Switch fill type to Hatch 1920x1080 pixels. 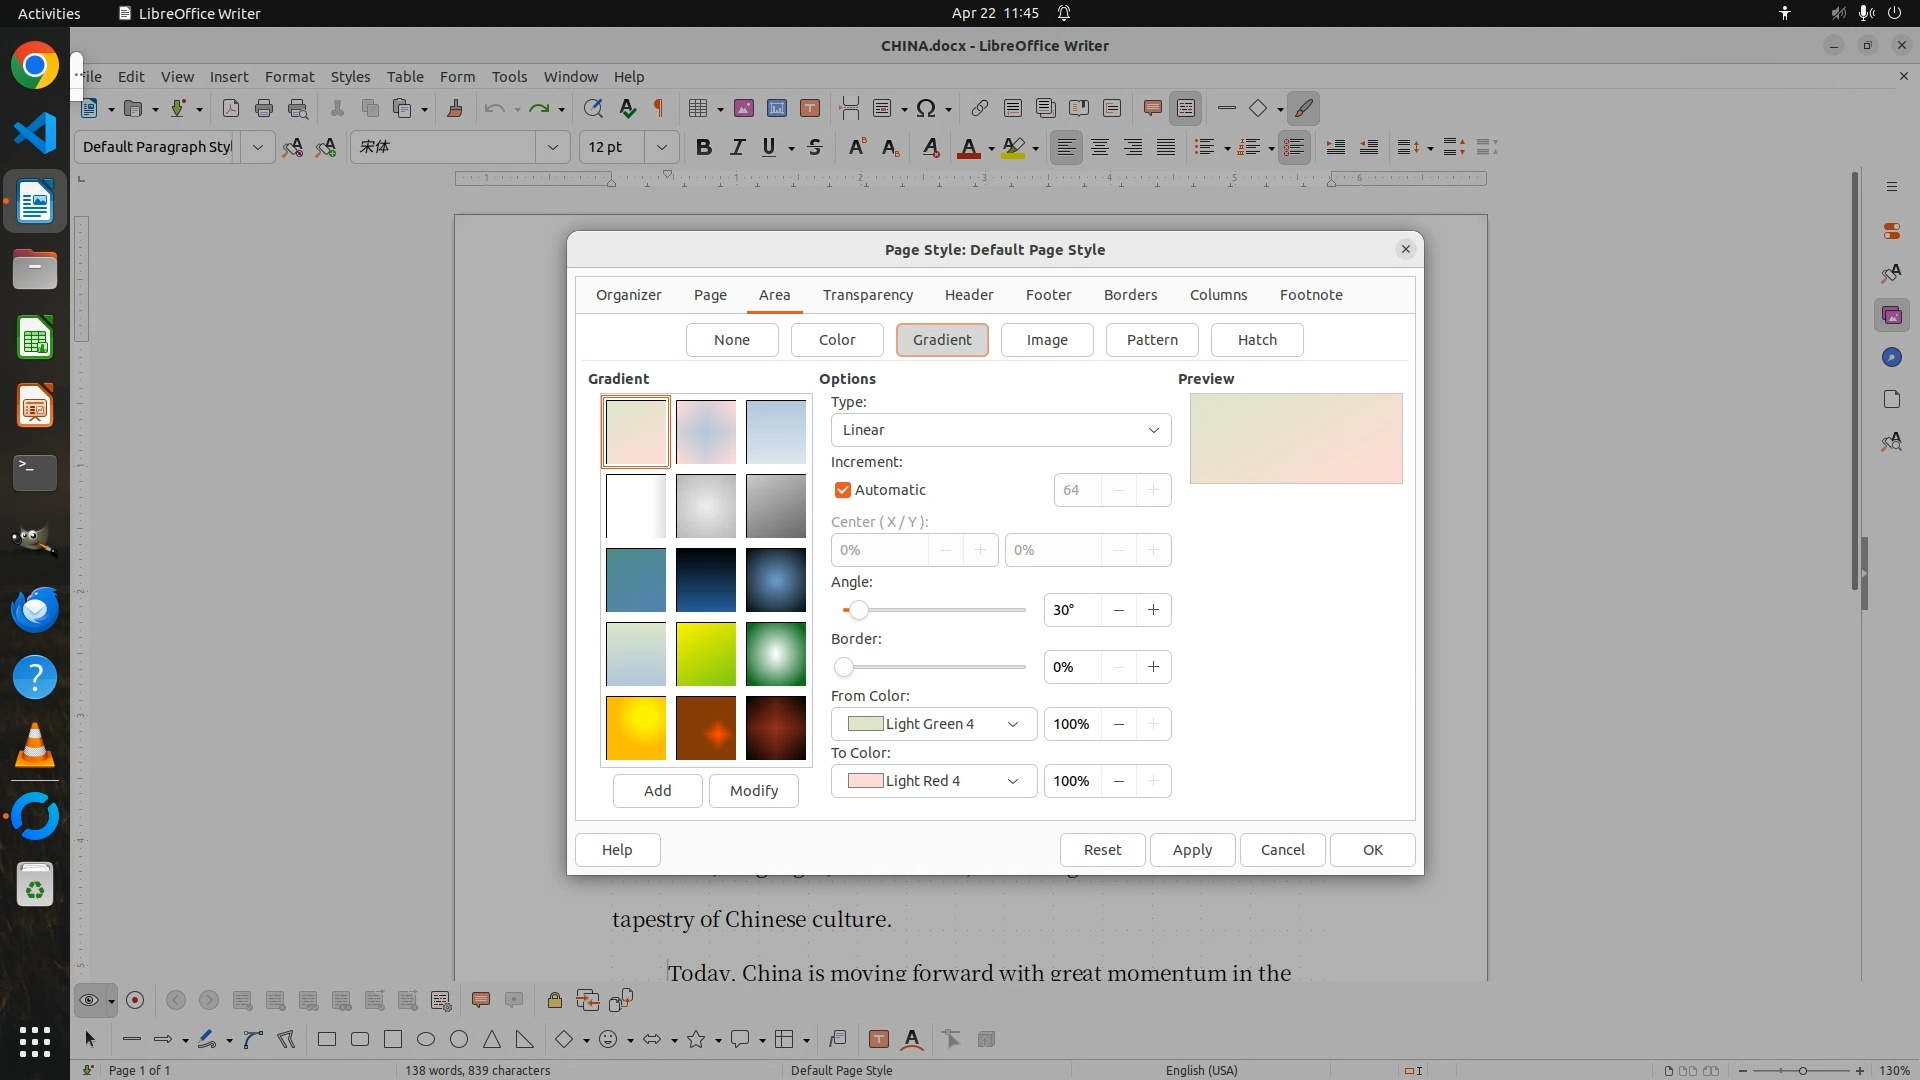point(1256,340)
